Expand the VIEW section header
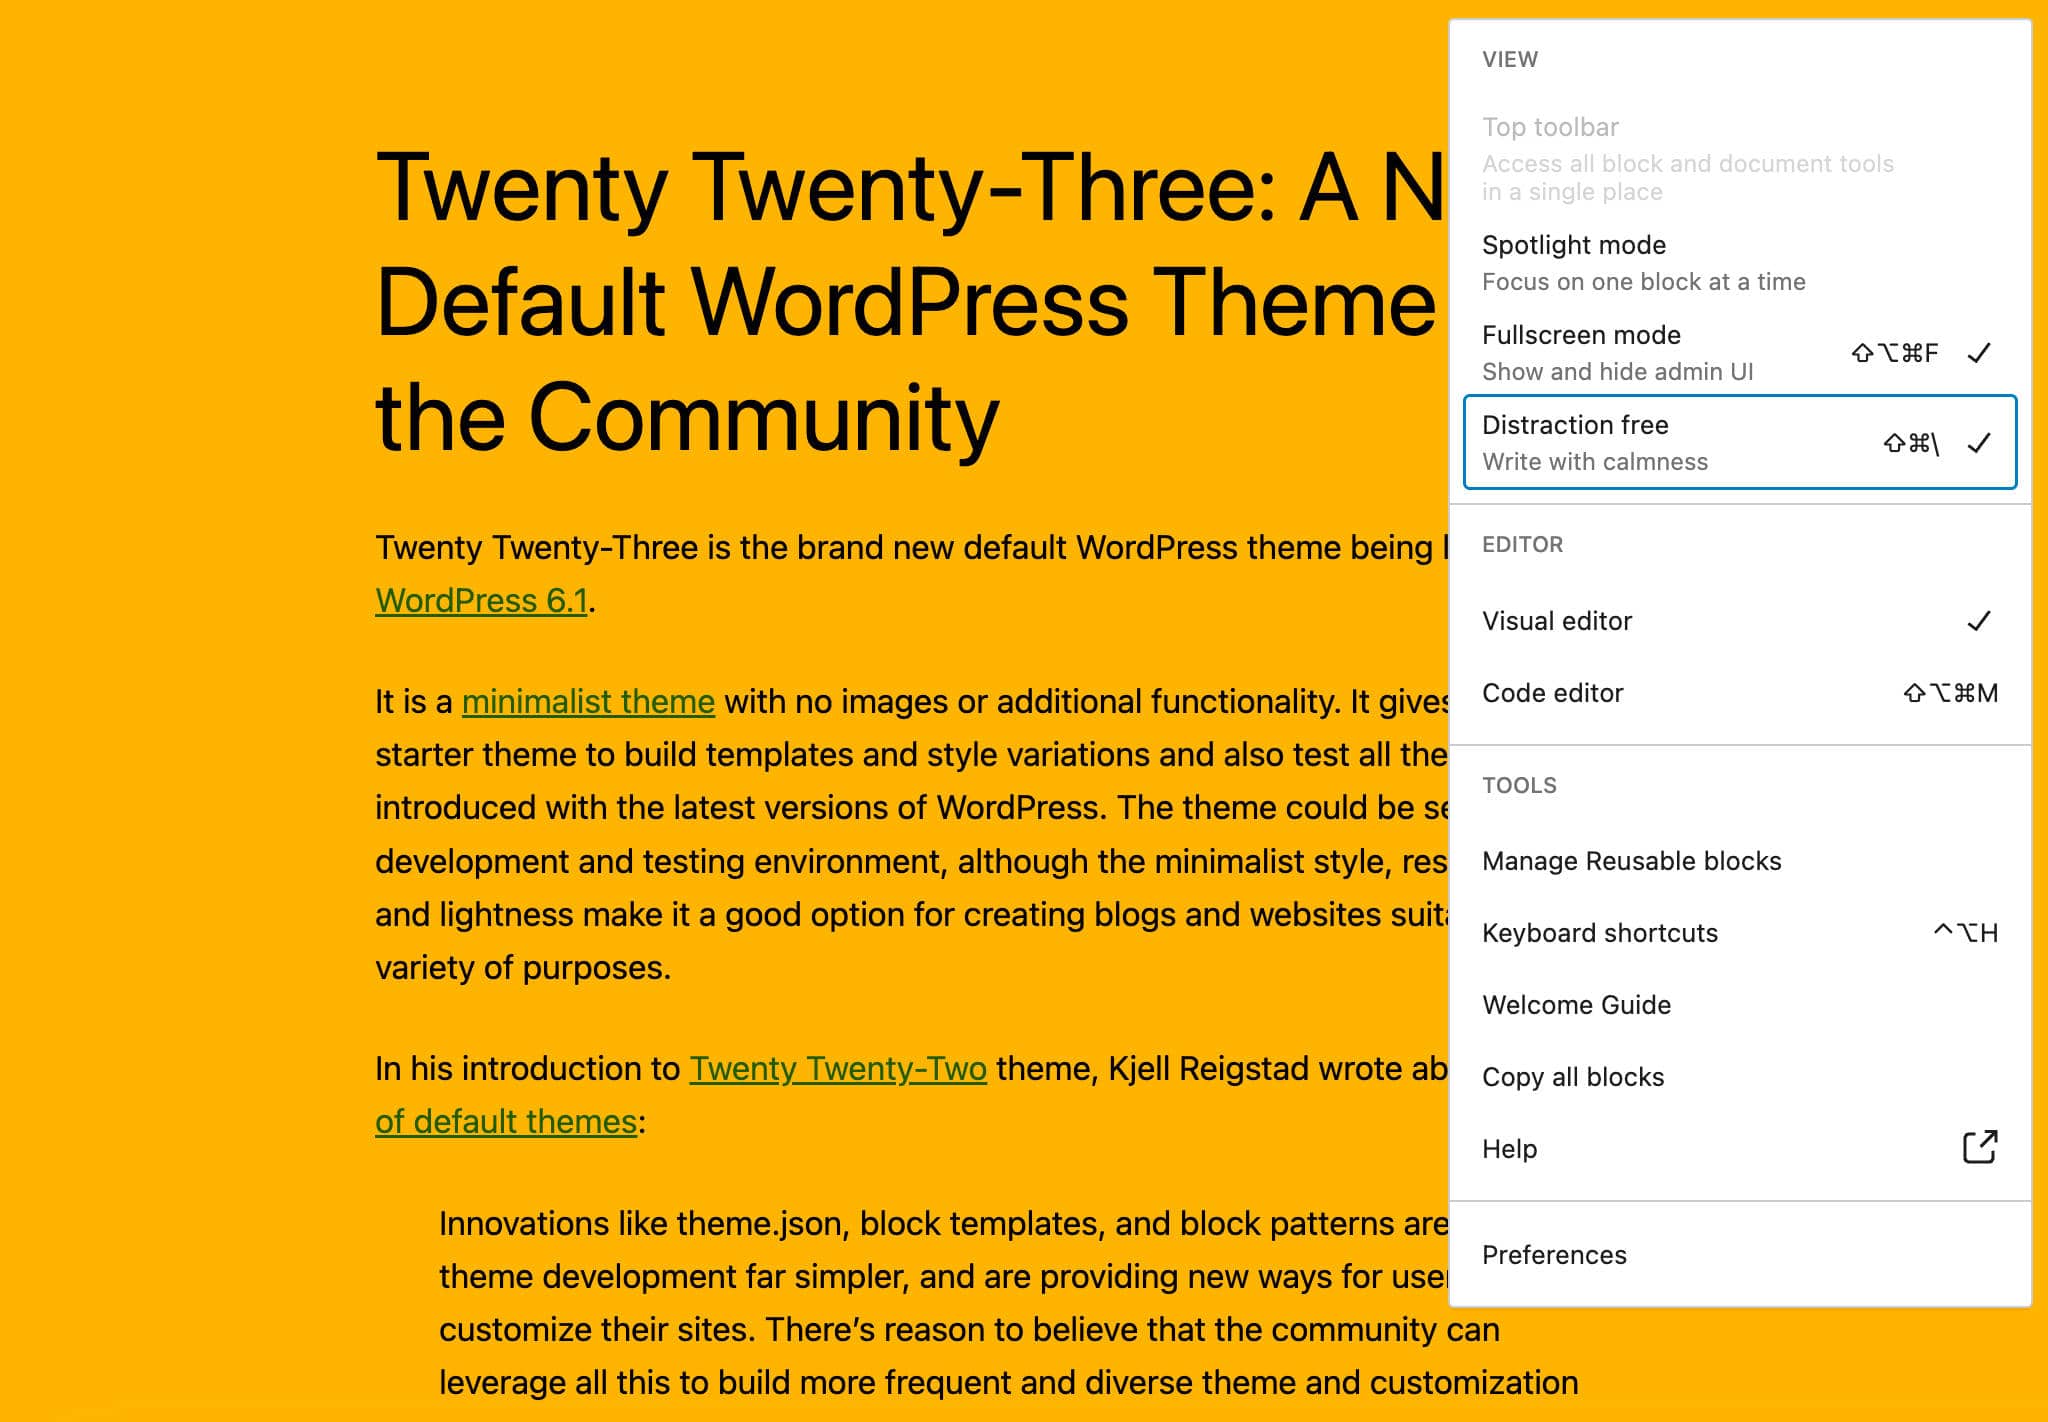The height and width of the screenshot is (1422, 2048). point(1511,59)
